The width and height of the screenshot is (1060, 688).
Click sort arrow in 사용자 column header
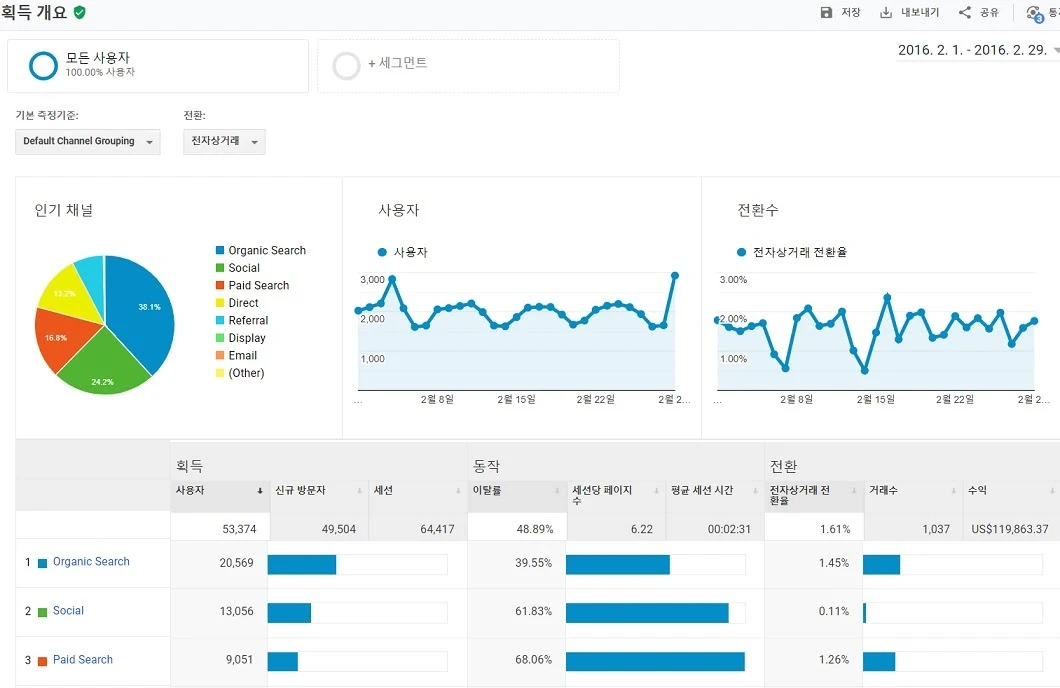[260, 491]
